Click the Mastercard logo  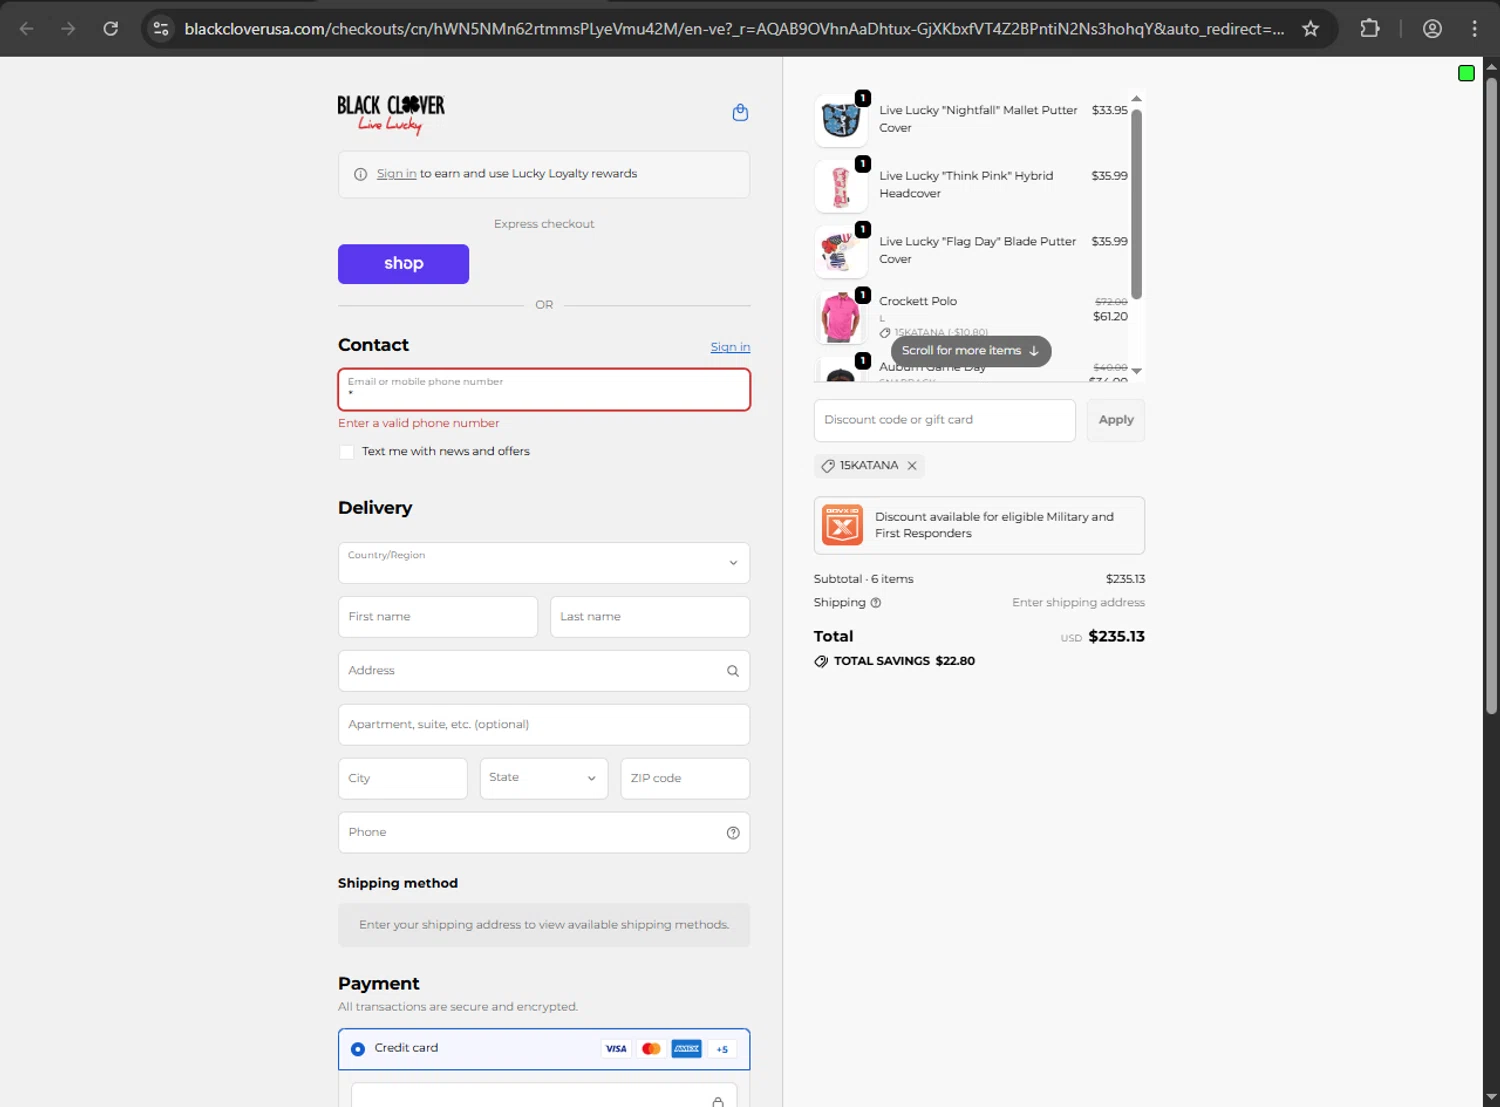coord(651,1049)
